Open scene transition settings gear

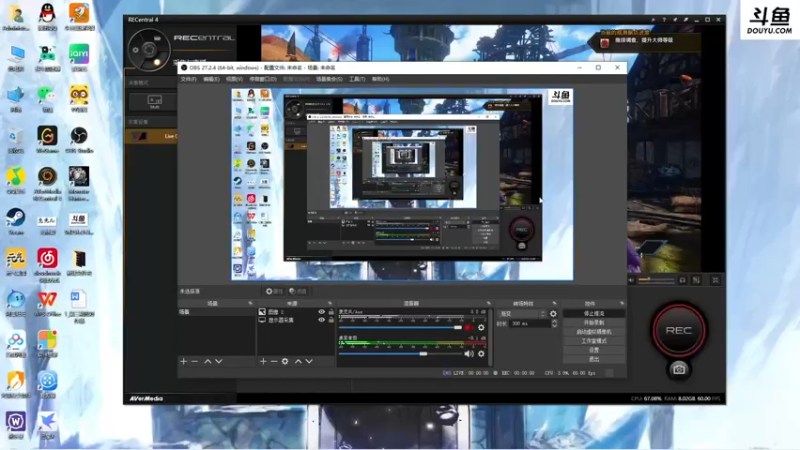coord(553,314)
